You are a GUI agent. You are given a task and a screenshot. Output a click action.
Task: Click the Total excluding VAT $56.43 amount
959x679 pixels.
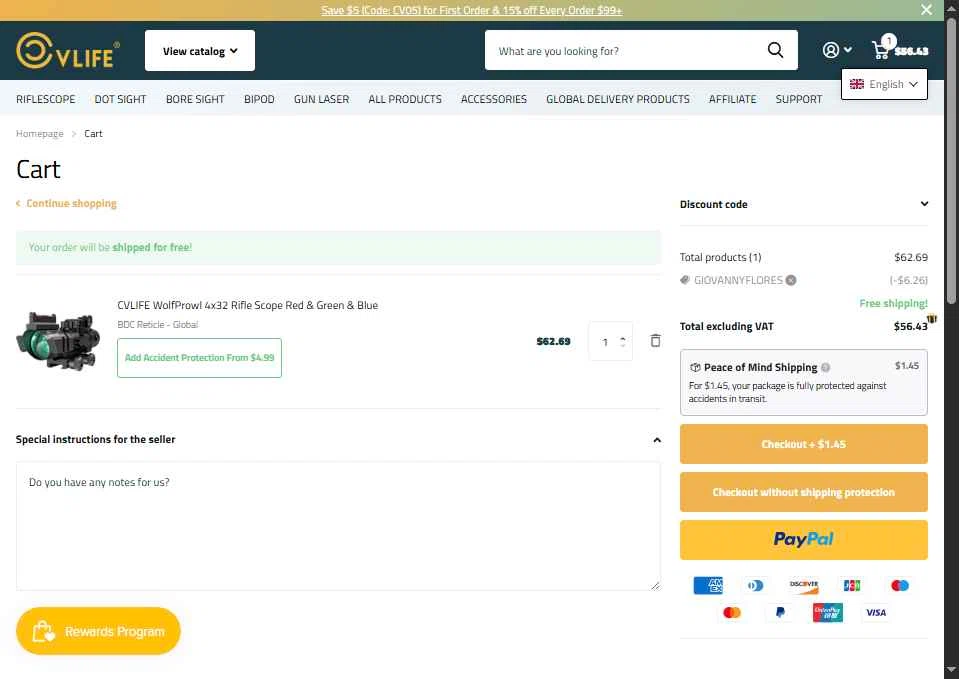910,326
